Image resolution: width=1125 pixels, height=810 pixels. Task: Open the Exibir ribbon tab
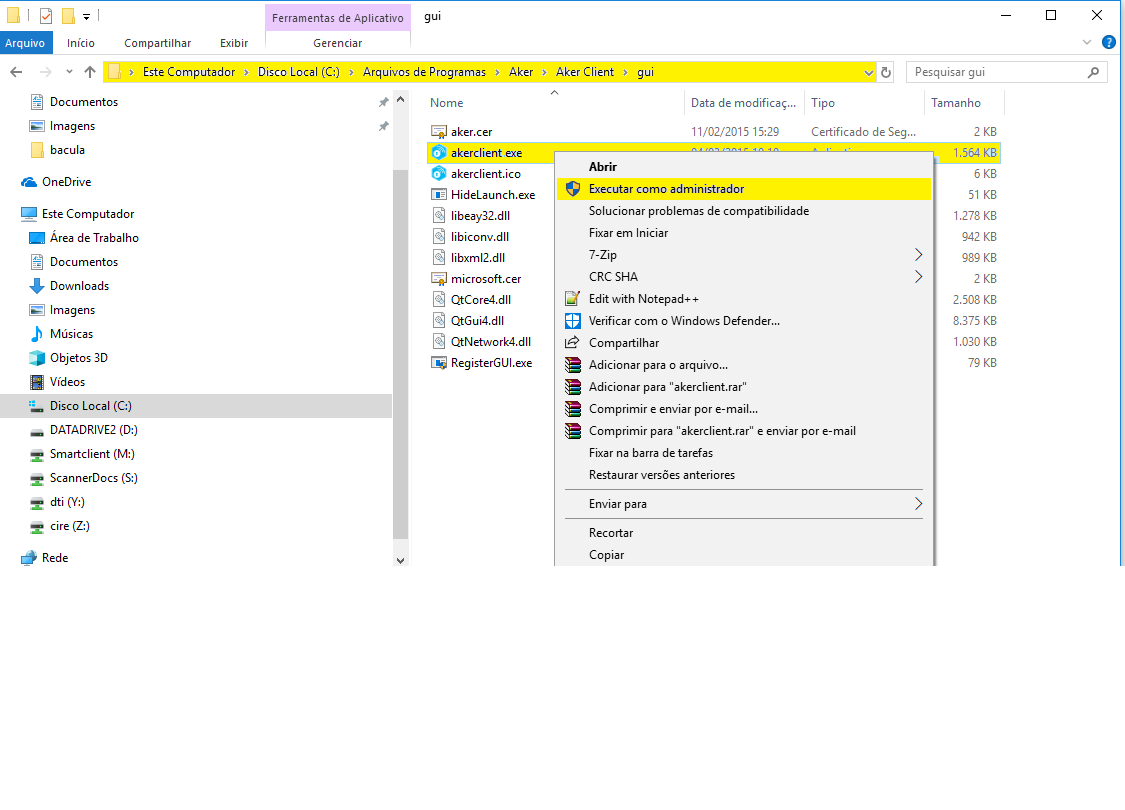coord(234,43)
